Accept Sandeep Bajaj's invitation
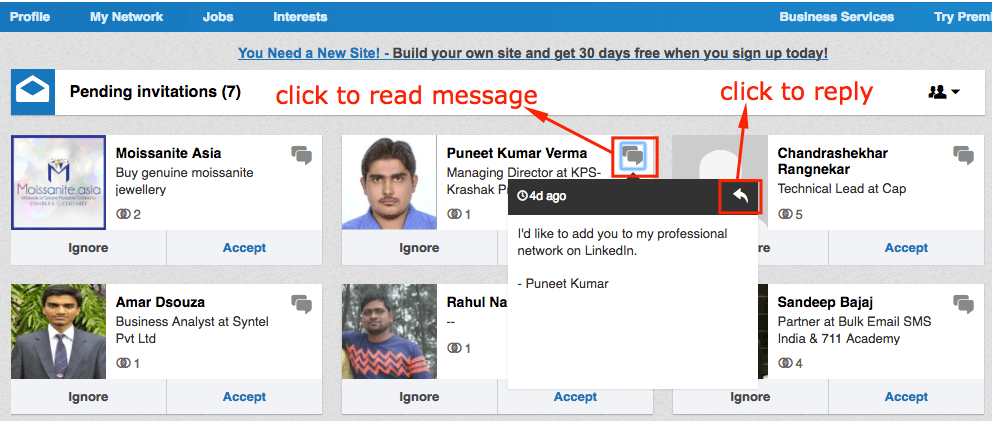The image size is (992, 421). pyautogui.click(x=906, y=397)
